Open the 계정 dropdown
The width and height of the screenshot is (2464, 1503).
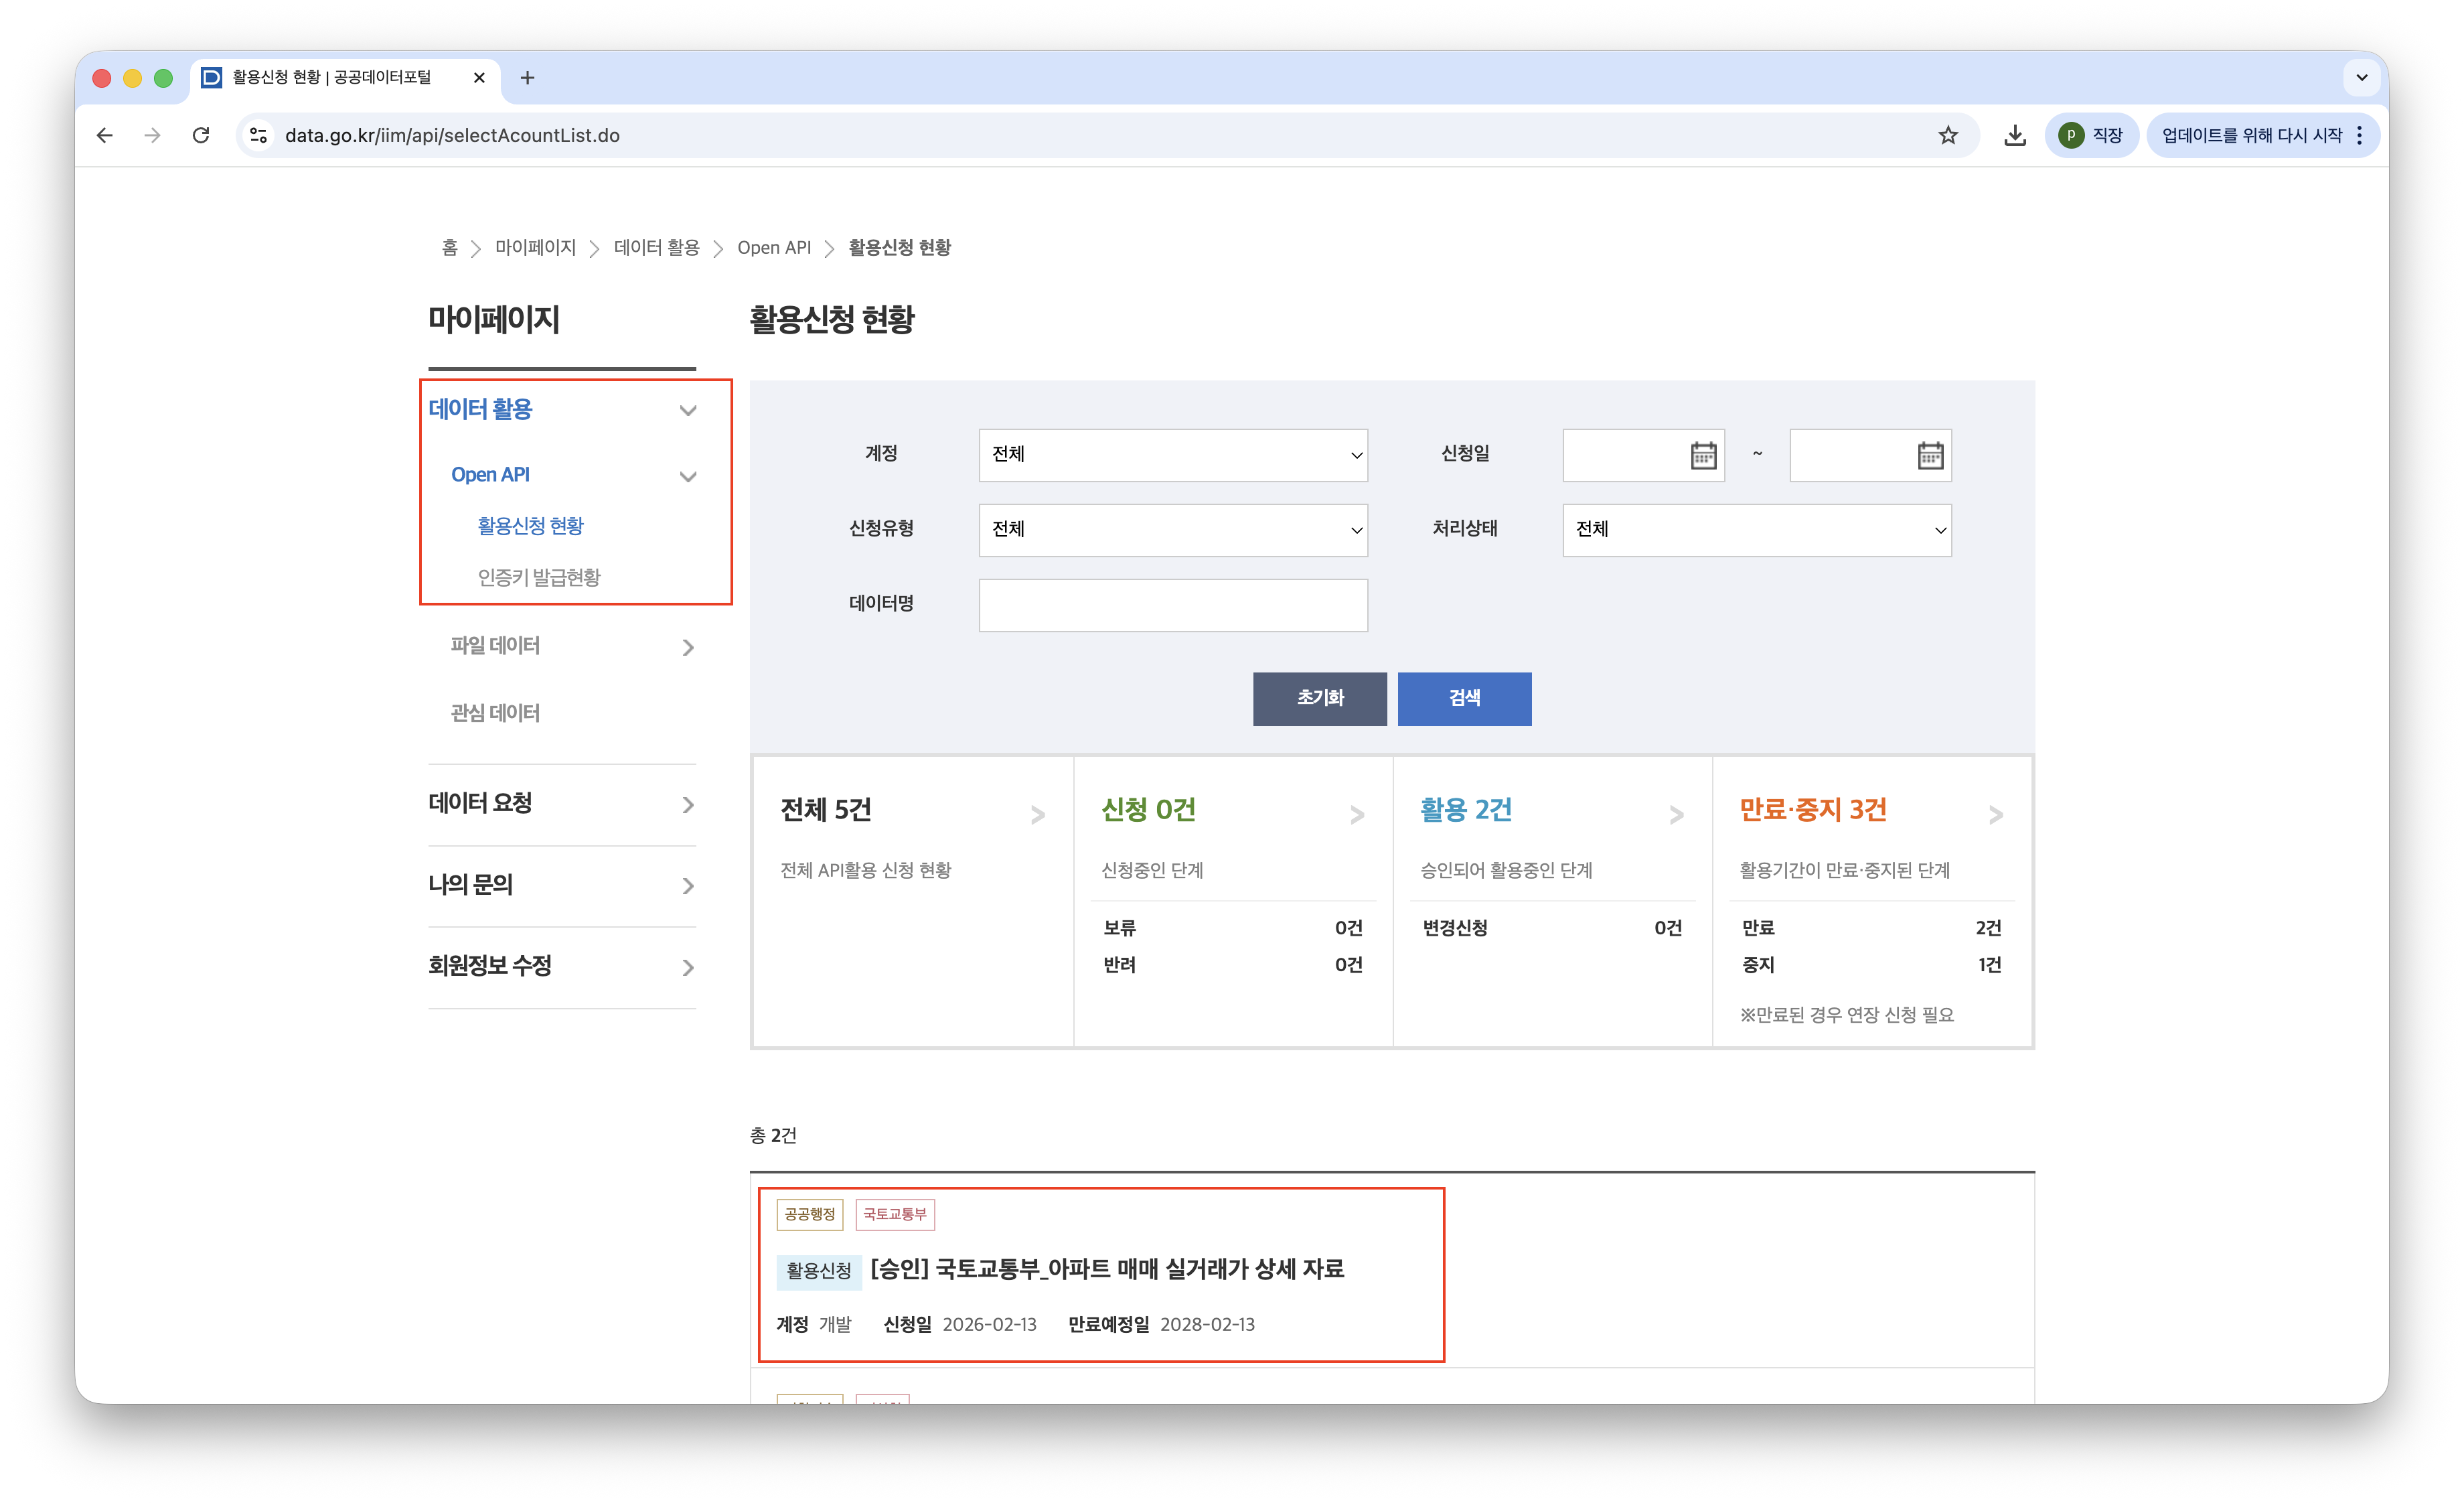pos(1172,455)
